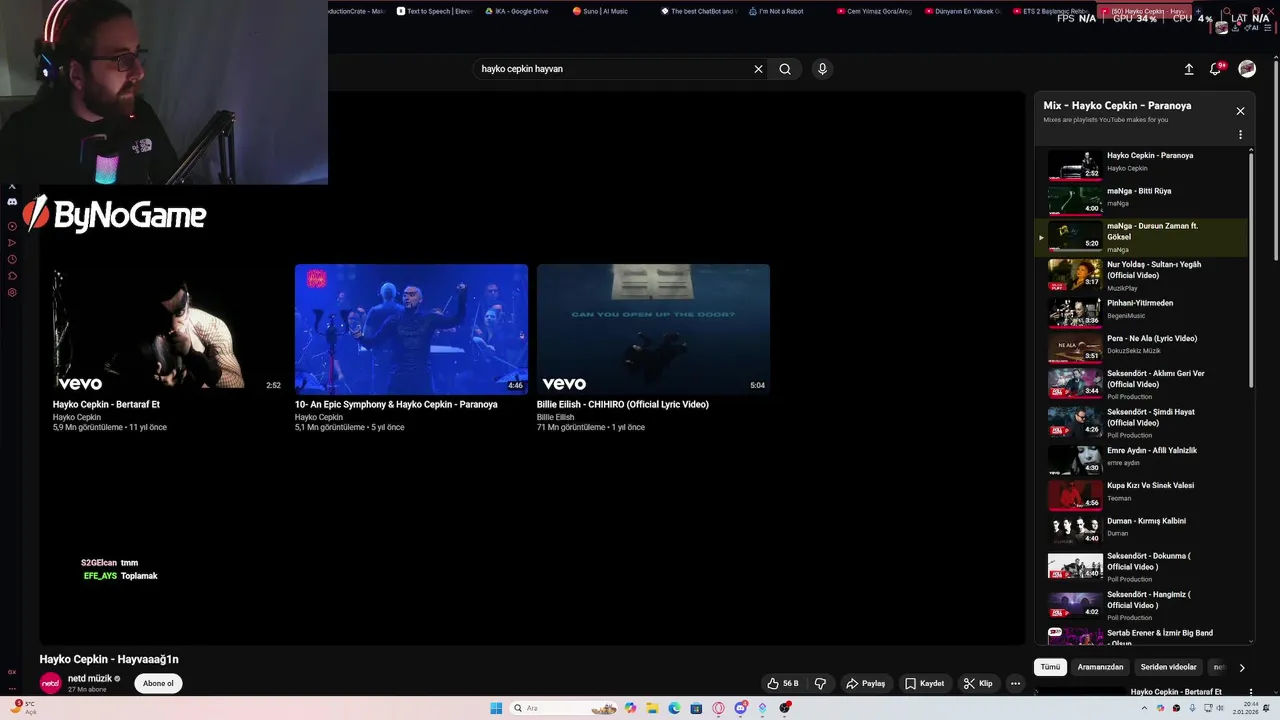The height and width of the screenshot is (720, 1280).
Task: Select the Aramanızdan filter chip
Action: point(1100,667)
